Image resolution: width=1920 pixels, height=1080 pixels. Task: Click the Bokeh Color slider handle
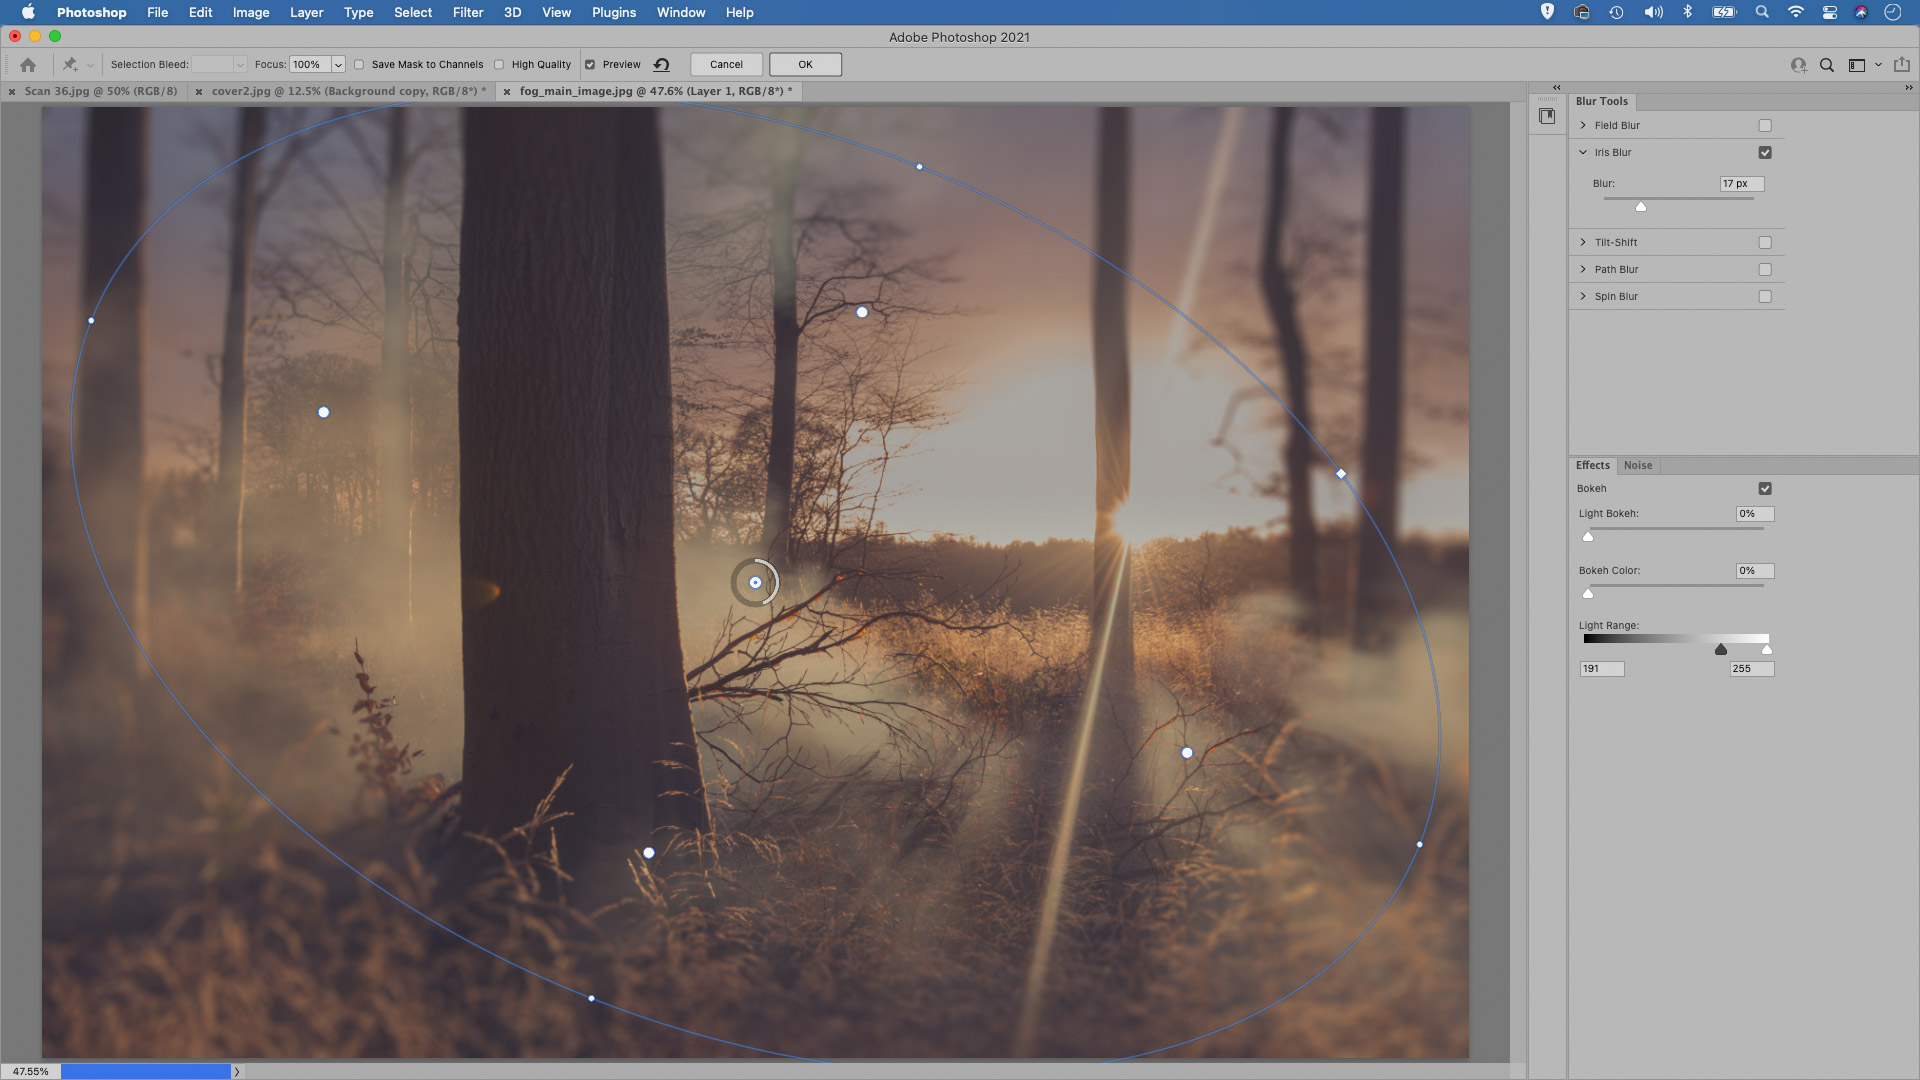(1588, 594)
